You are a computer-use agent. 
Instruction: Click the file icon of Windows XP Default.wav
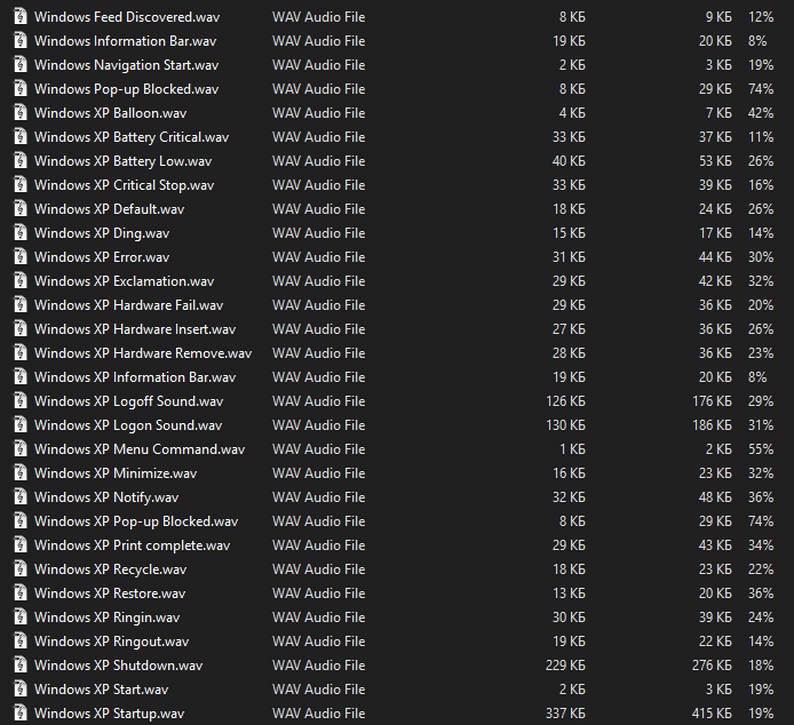pyautogui.click(x=20, y=209)
